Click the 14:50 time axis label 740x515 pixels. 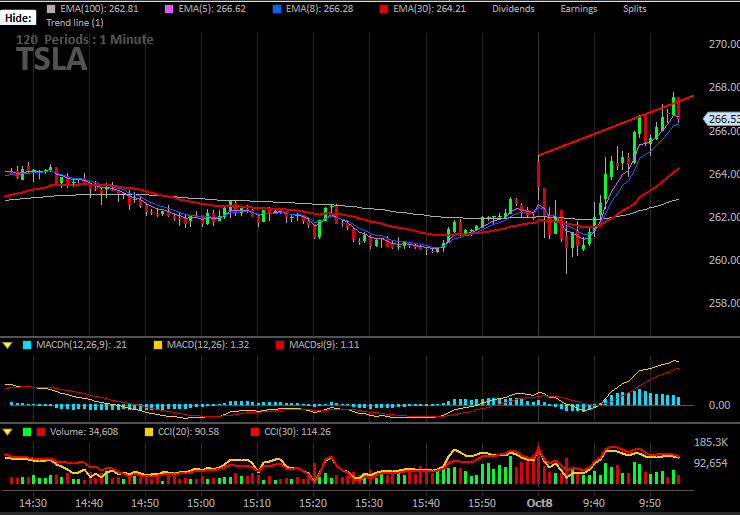(145, 503)
